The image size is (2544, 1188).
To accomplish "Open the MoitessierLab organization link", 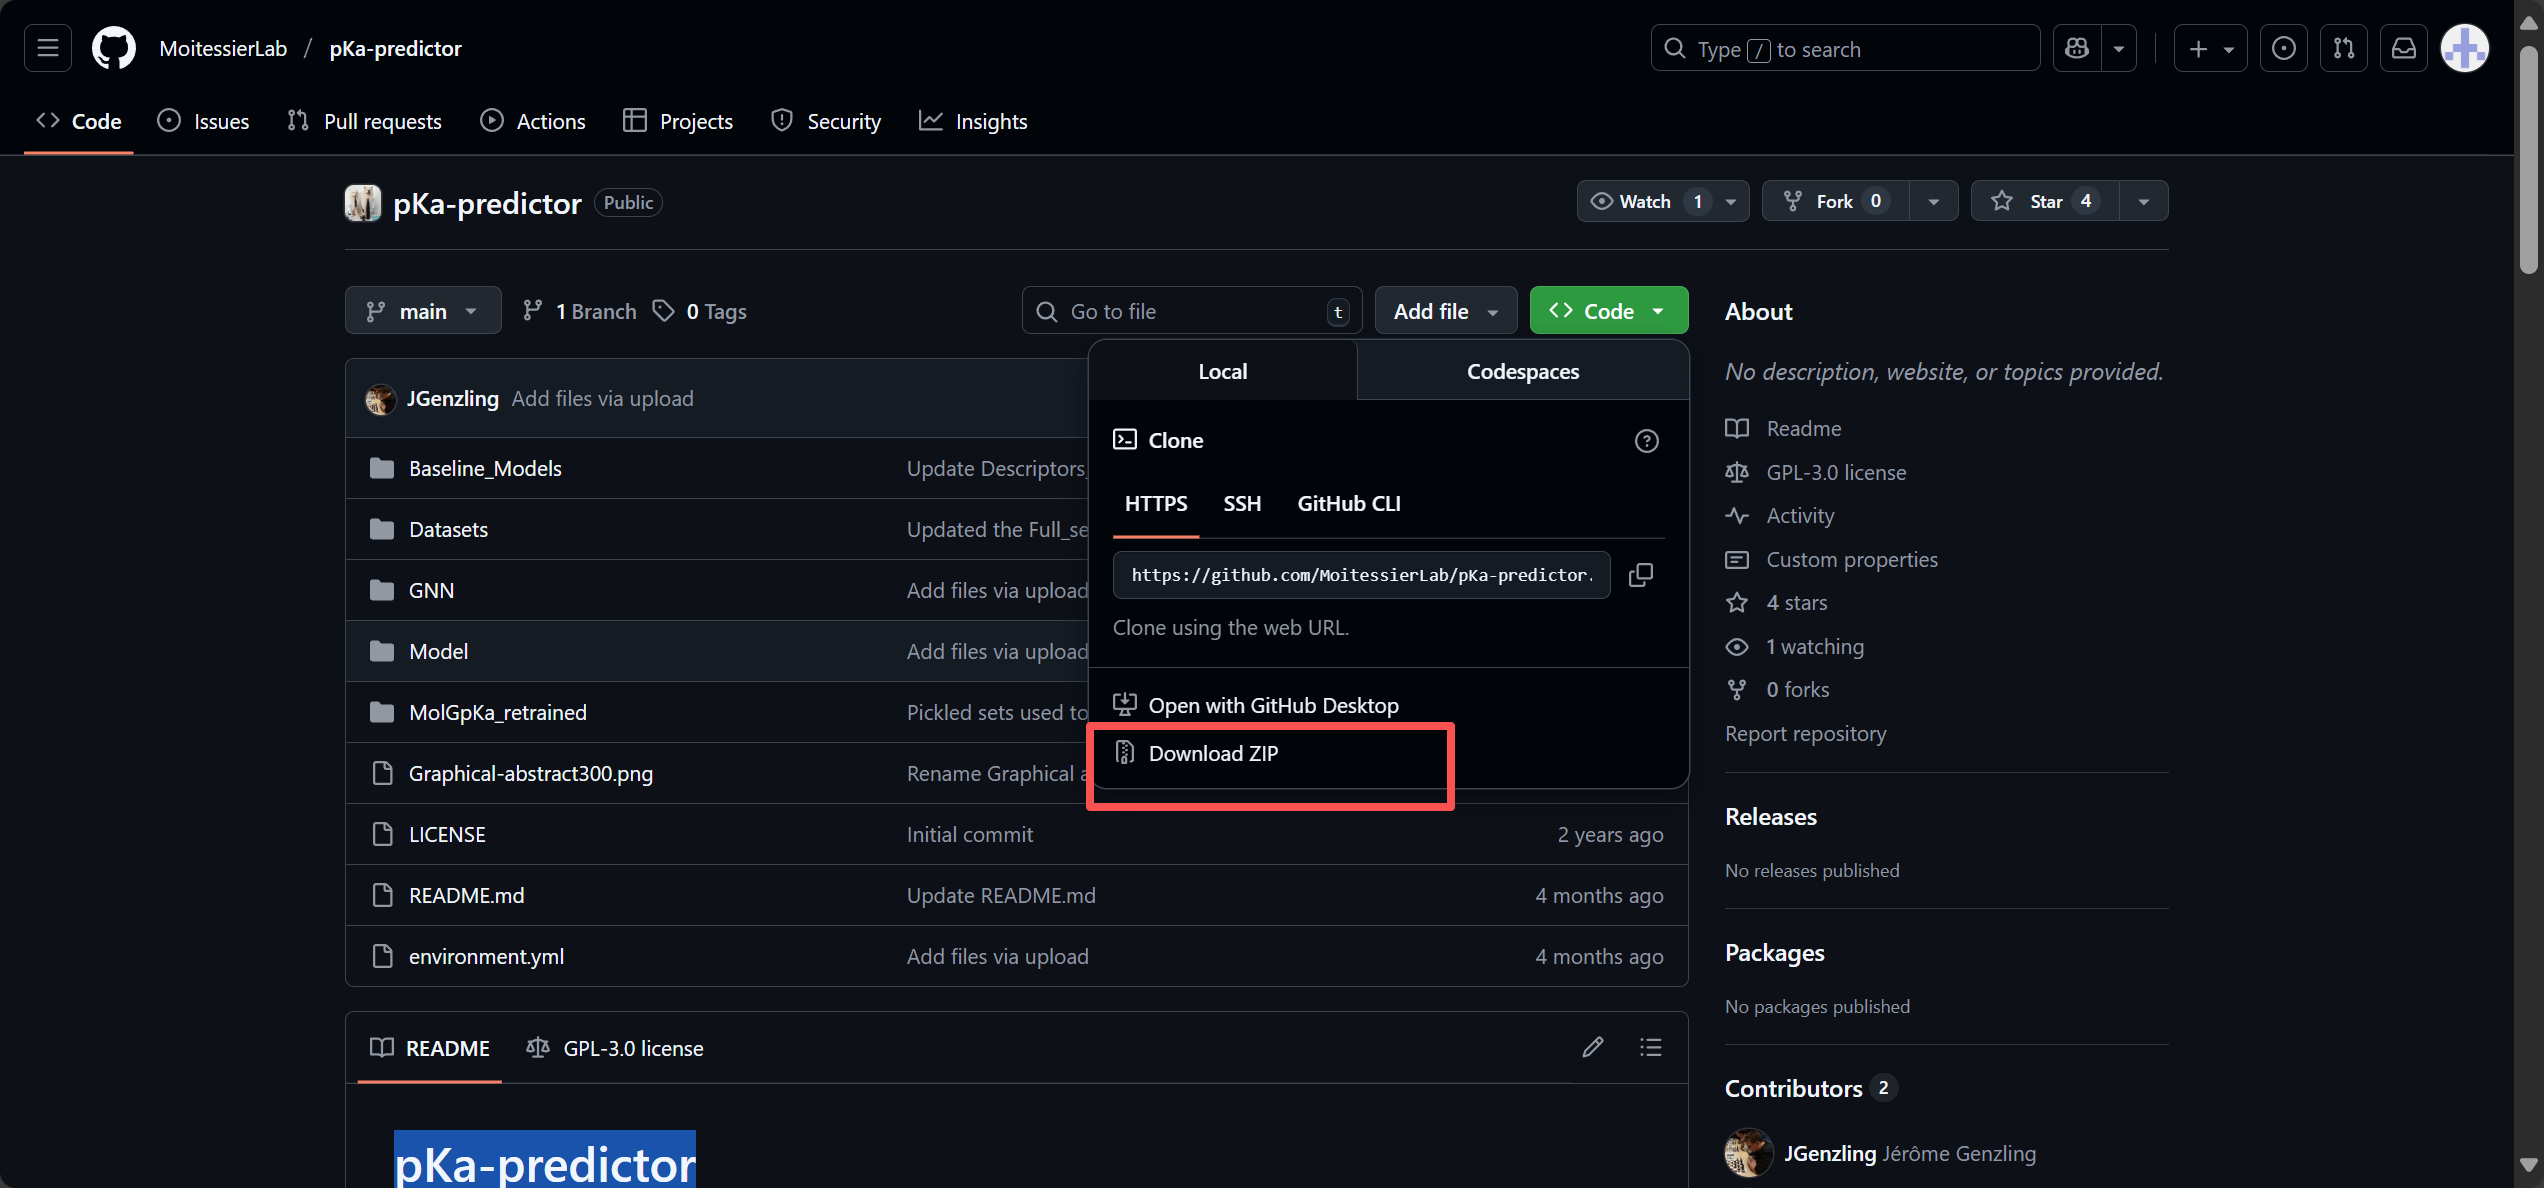I will (223, 48).
